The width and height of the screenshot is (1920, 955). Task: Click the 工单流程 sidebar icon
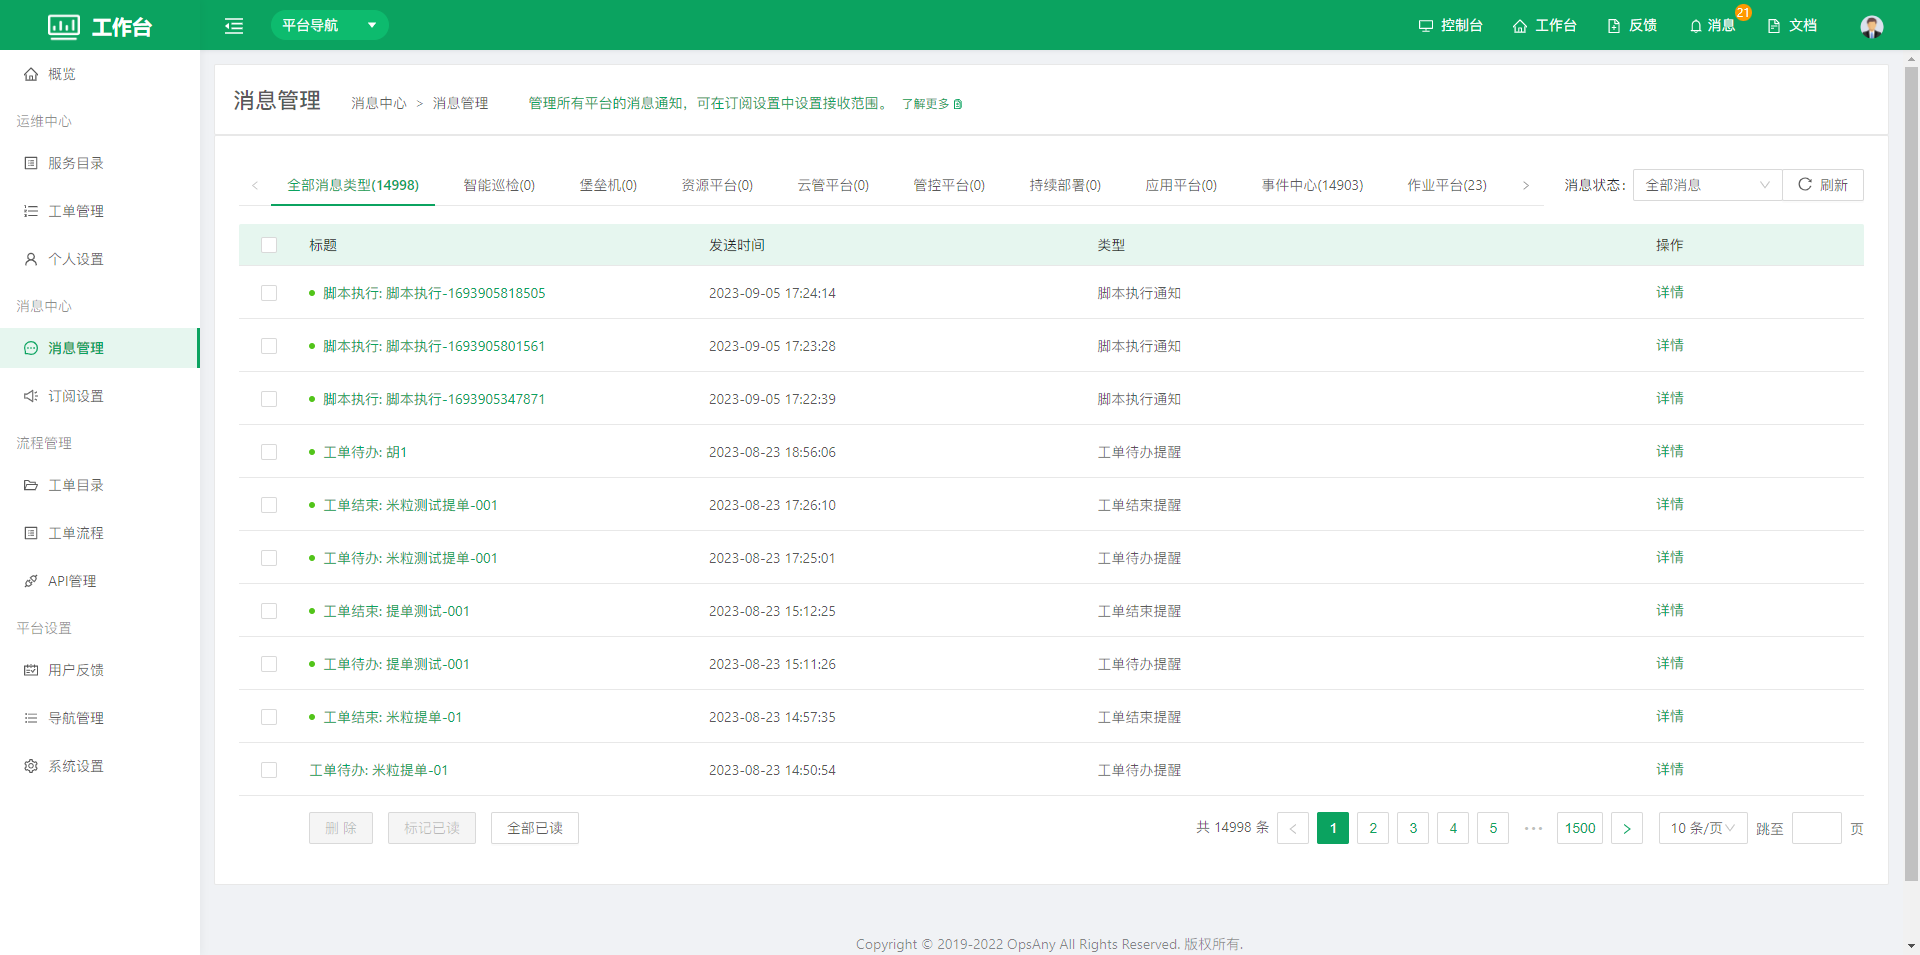pyautogui.click(x=31, y=533)
